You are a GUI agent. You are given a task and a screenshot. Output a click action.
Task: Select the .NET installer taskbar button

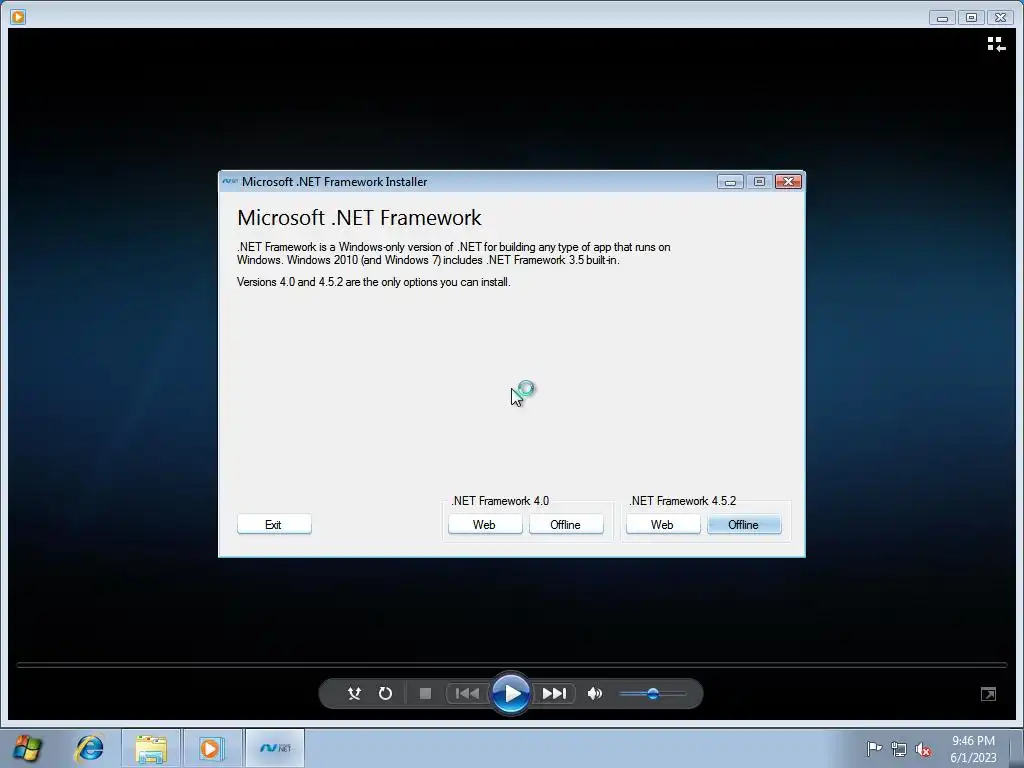pos(275,748)
